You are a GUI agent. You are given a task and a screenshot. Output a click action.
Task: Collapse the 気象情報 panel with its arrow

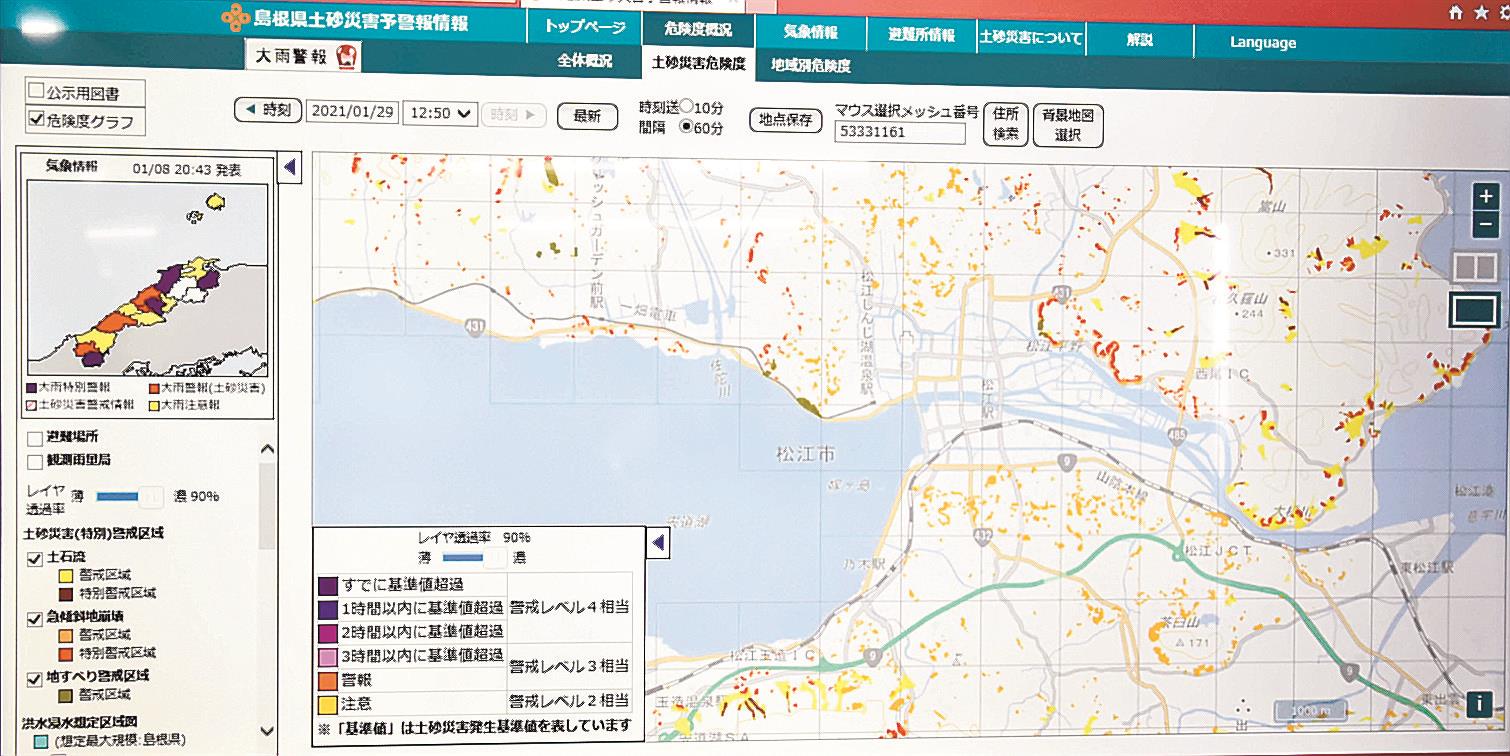click(x=290, y=168)
